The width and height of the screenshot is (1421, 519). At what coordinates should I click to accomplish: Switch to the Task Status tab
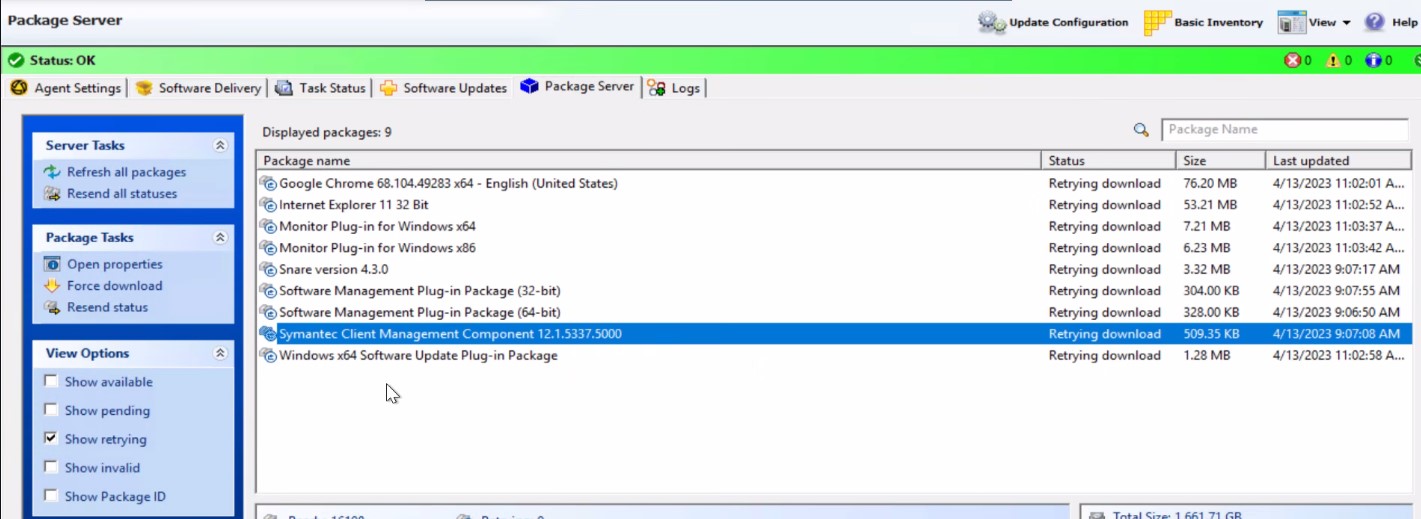click(321, 88)
